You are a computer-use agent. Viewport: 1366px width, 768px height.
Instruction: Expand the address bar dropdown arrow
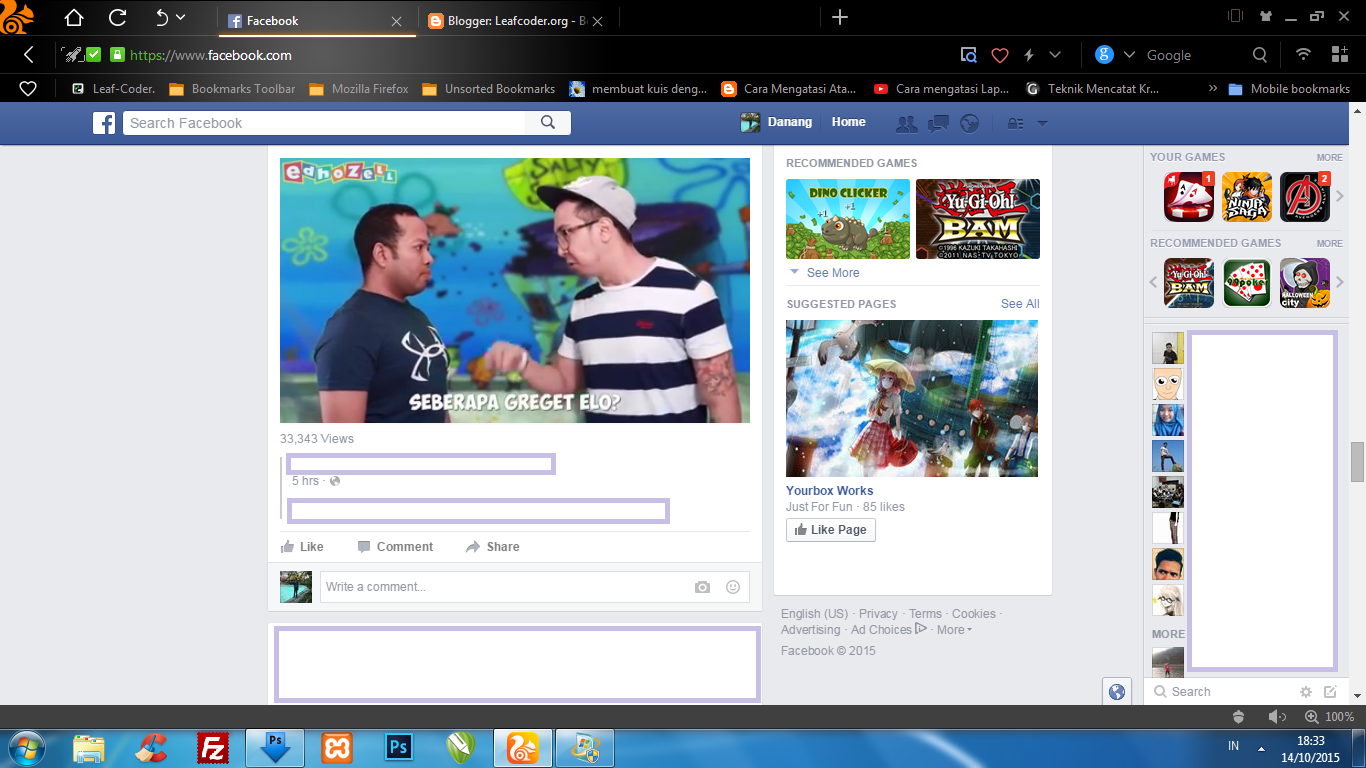(x=1055, y=55)
